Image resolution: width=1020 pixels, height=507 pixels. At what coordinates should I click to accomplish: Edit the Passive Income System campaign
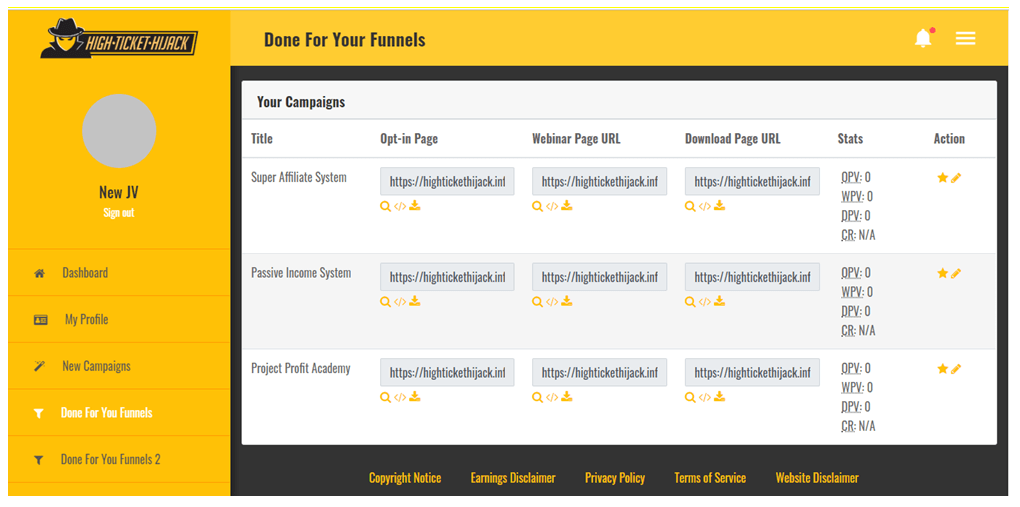(x=956, y=273)
